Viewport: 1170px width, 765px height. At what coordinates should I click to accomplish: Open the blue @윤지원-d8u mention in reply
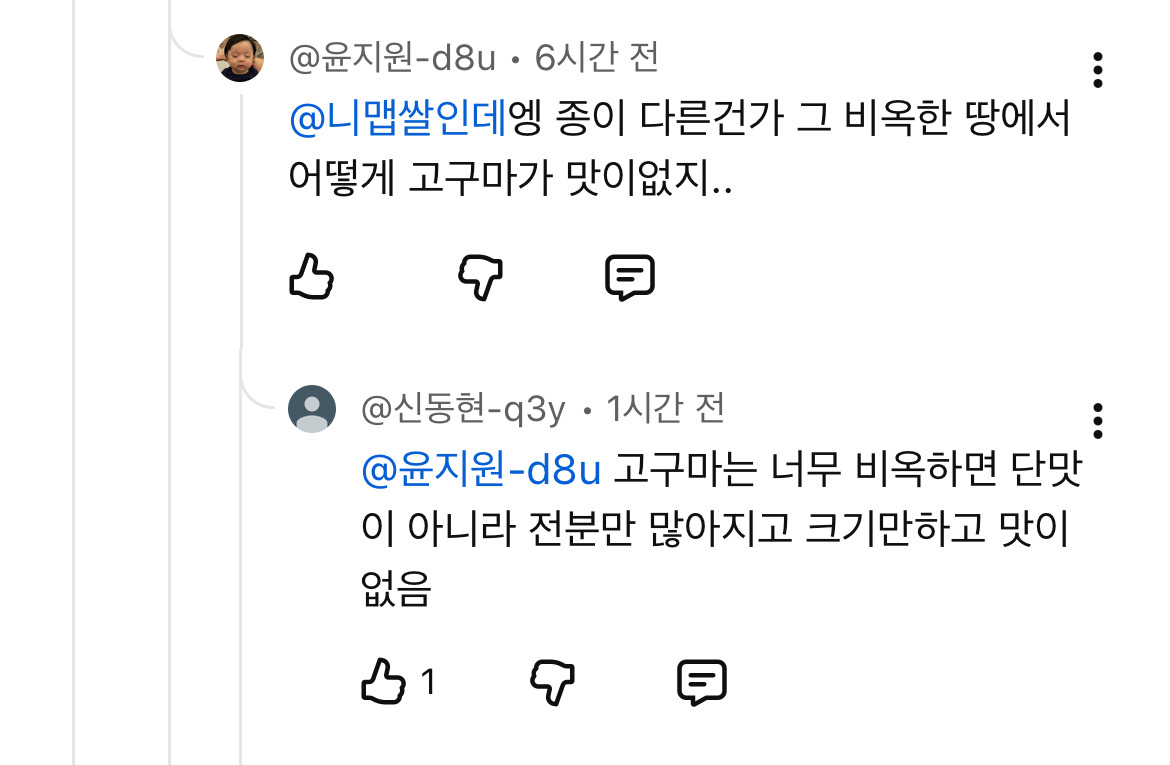481,469
